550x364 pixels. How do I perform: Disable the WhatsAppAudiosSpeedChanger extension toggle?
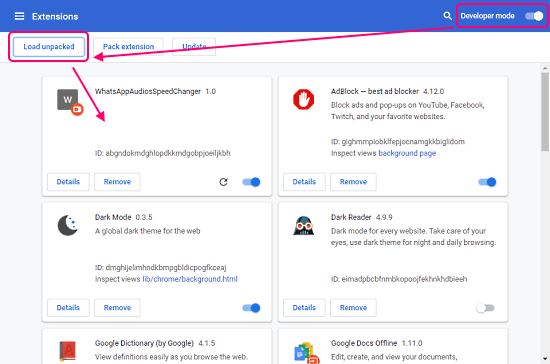[x=251, y=182]
